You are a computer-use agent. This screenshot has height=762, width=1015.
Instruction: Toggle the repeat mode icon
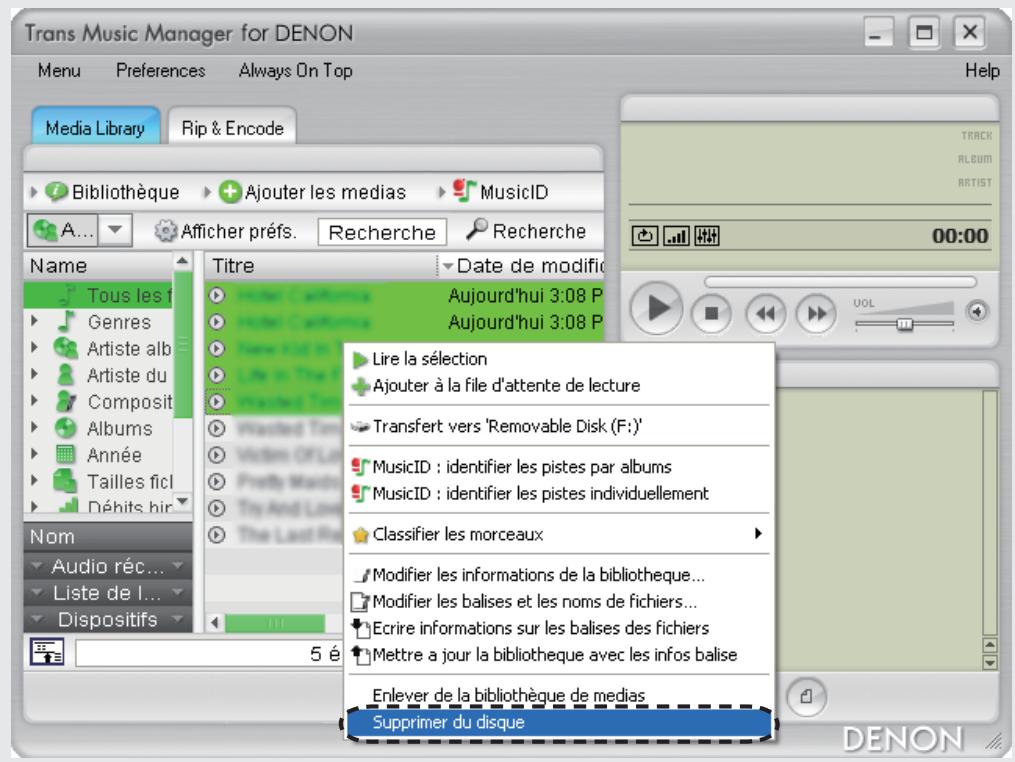[x=645, y=236]
